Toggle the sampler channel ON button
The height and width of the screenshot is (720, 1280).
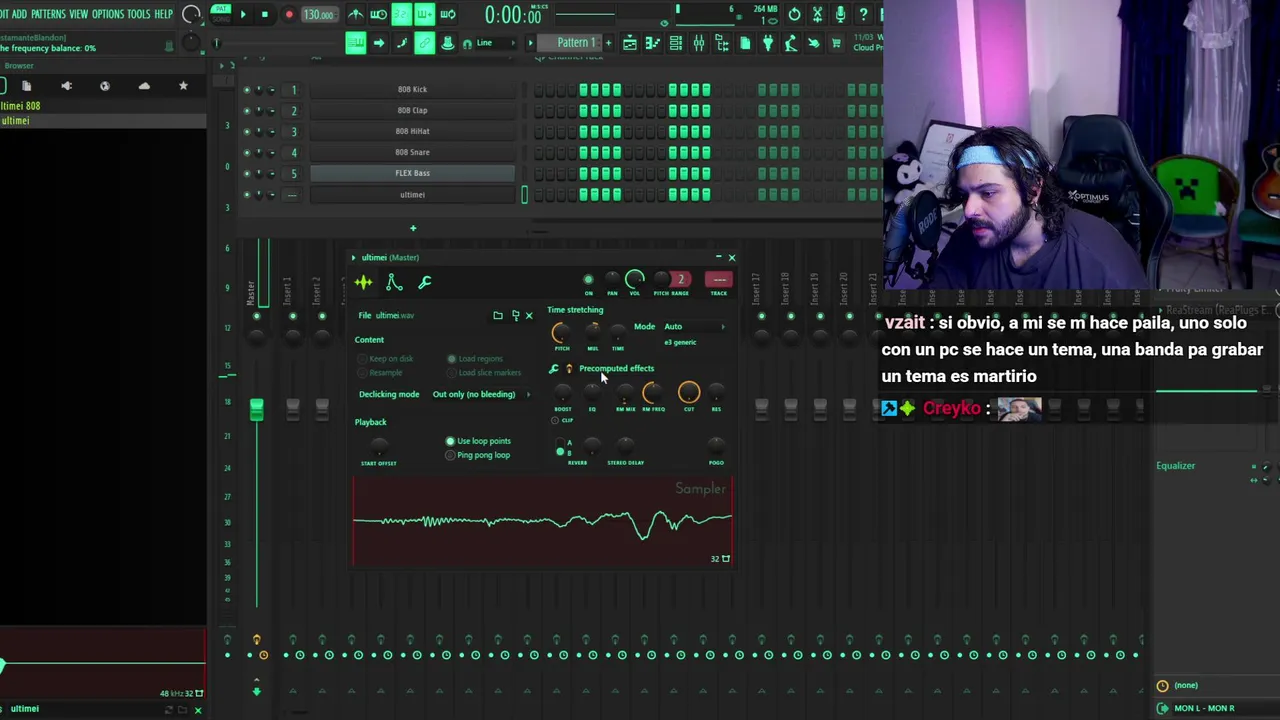coord(588,281)
